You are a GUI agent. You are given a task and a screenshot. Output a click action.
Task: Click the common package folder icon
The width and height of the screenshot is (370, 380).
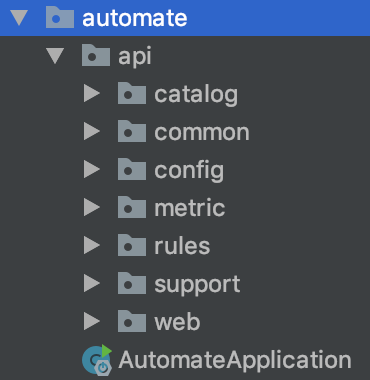pos(132,132)
